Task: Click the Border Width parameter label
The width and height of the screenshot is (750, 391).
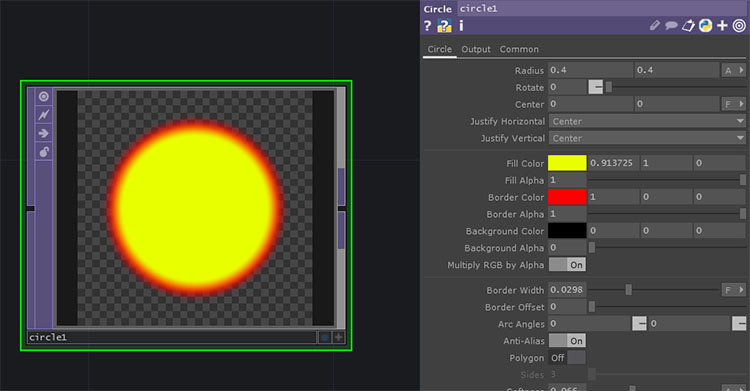Action: 515,290
